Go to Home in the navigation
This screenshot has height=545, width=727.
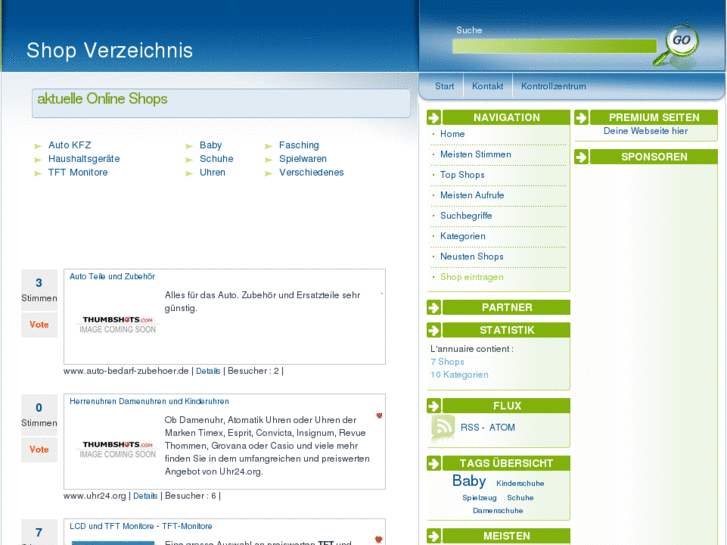[452, 134]
